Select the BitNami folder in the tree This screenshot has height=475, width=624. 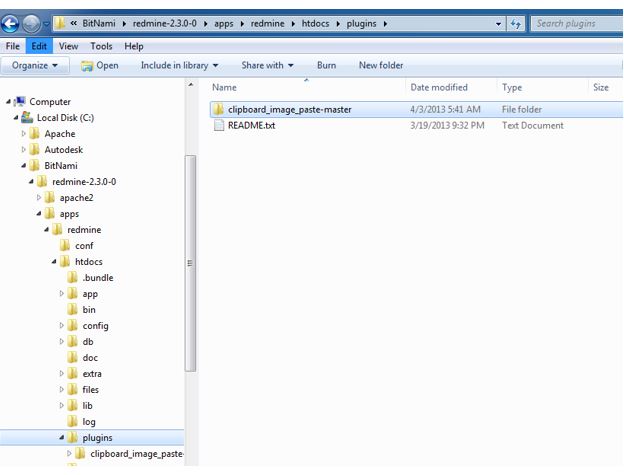60,166
